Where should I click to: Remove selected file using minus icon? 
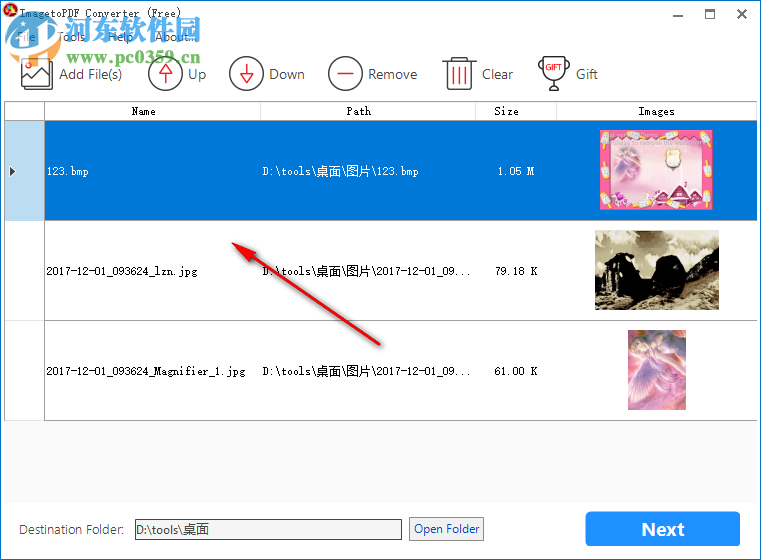[x=345, y=74]
